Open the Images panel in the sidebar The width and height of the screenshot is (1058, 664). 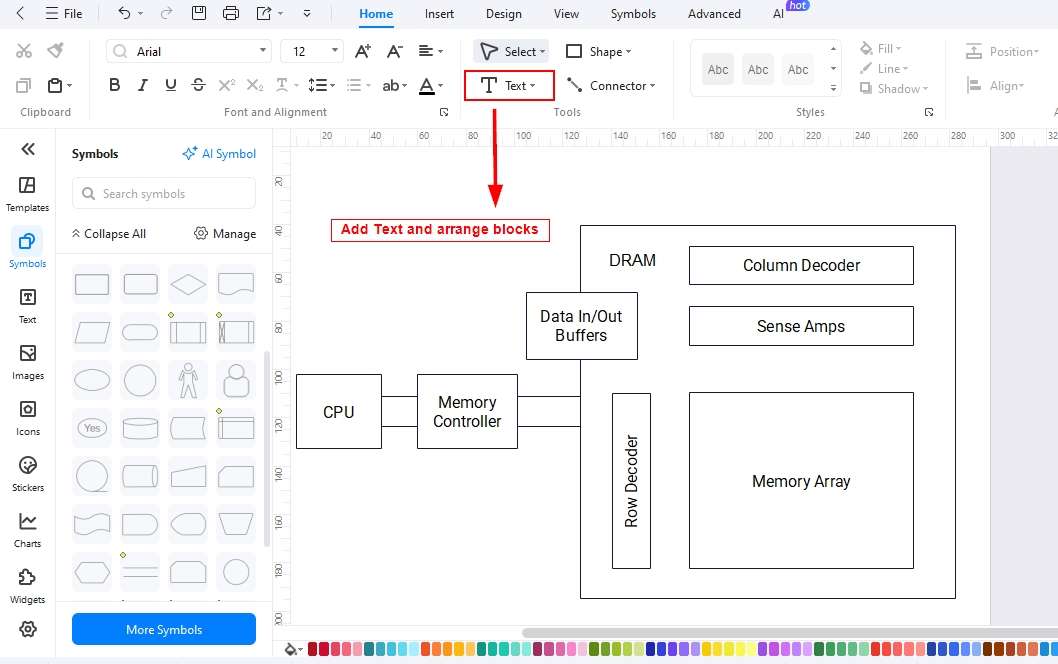click(27, 362)
